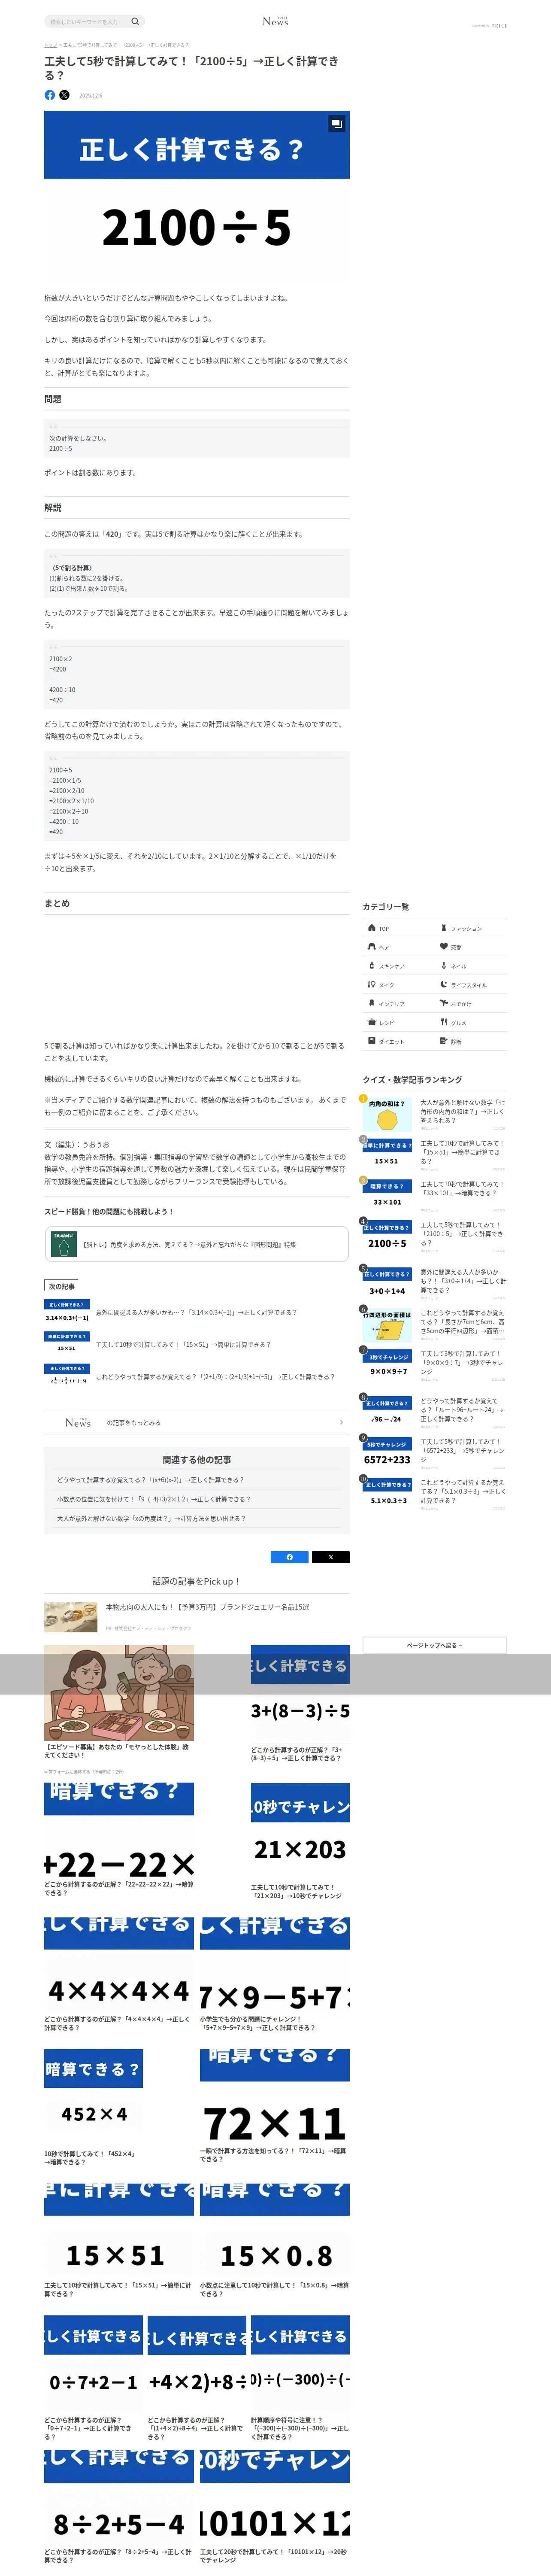Open next article (2+1/9)÷(2+1/3)+1−(−5)

click(x=196, y=1377)
